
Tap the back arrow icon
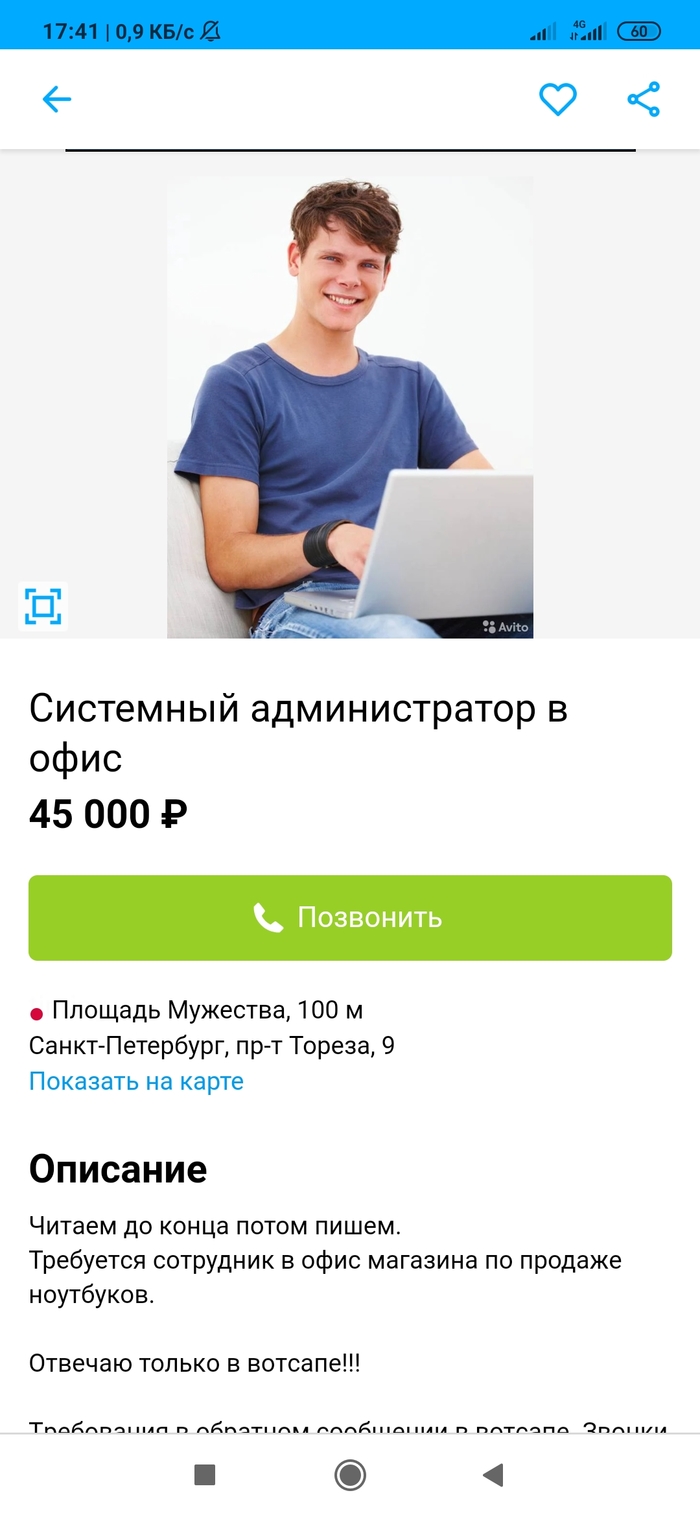[56, 99]
